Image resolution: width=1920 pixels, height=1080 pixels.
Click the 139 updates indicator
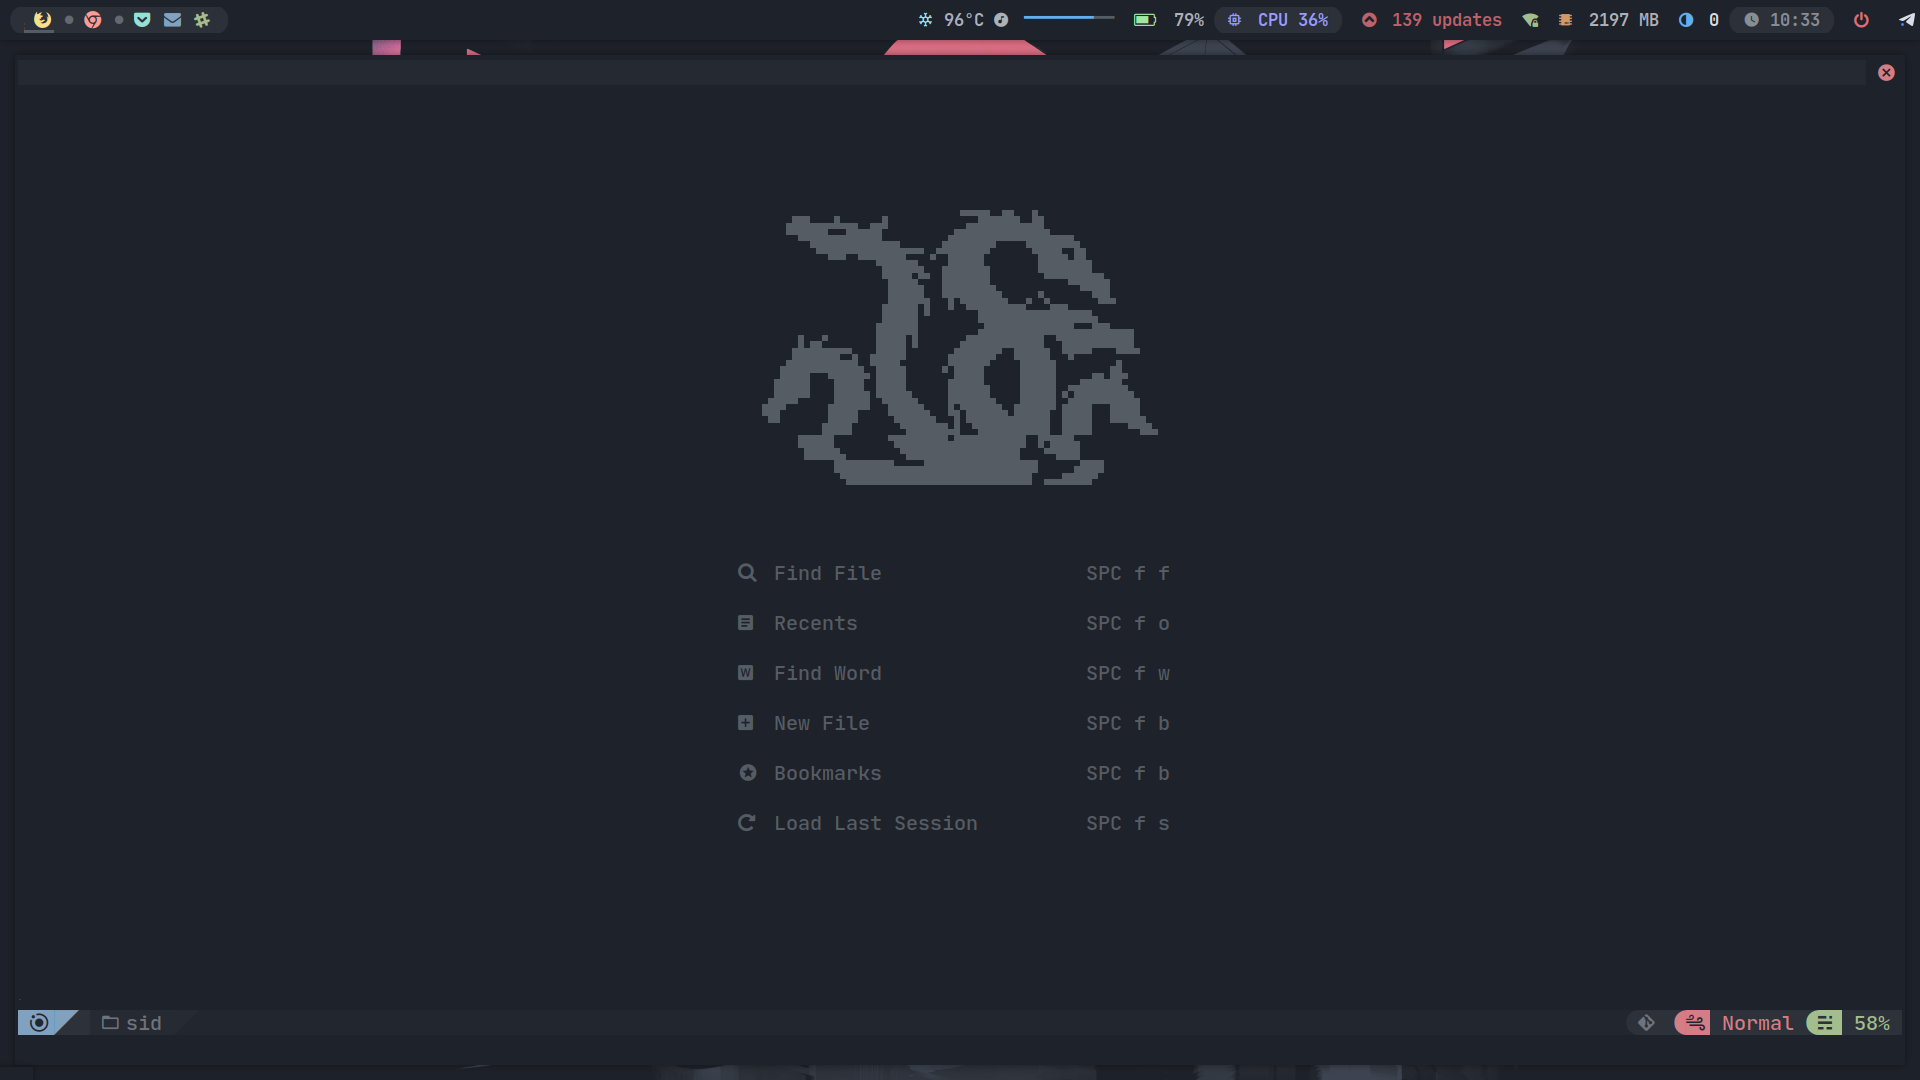coord(1445,20)
